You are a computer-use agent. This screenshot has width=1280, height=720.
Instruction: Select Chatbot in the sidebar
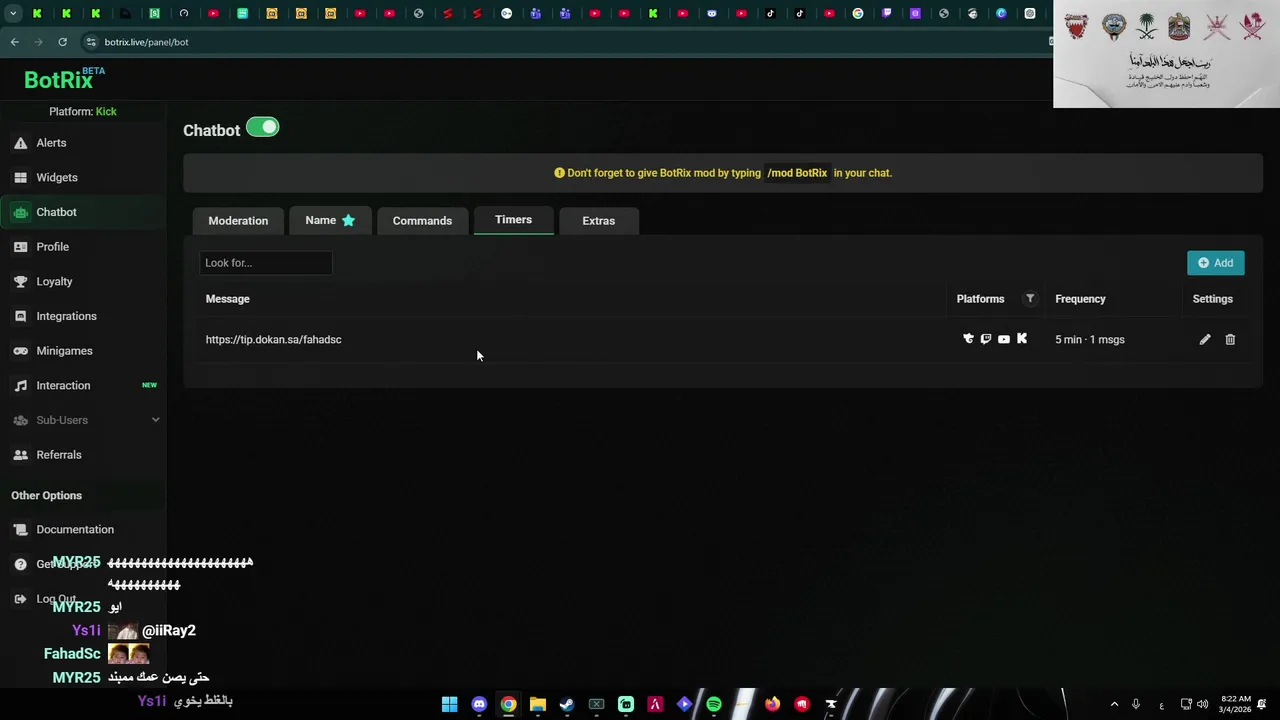56,212
